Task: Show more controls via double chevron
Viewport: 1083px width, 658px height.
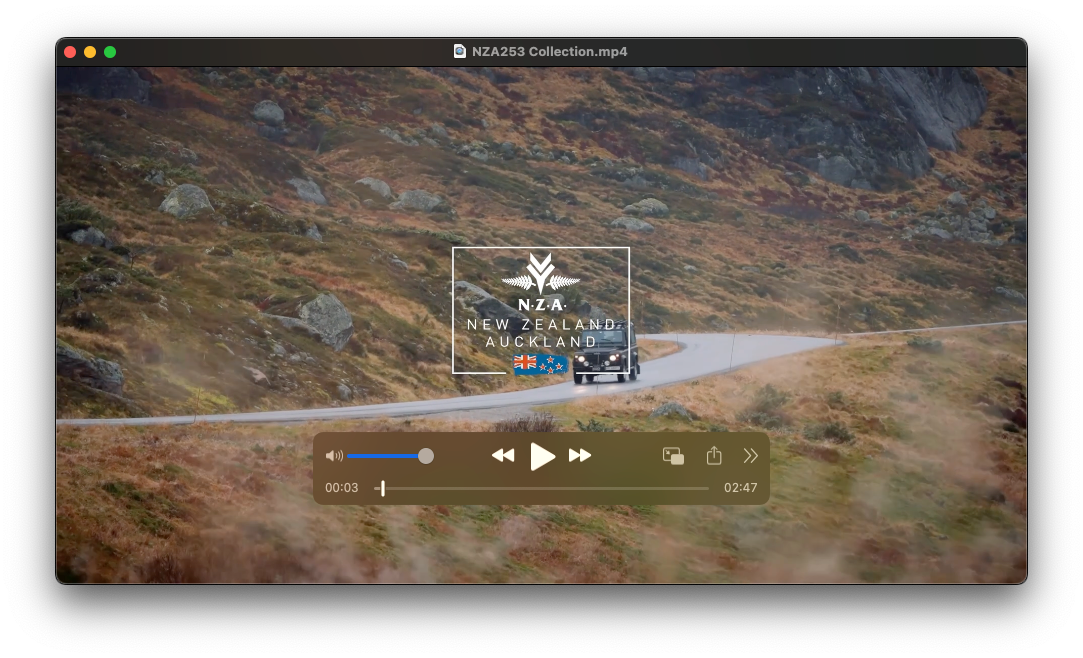Action: [751, 456]
